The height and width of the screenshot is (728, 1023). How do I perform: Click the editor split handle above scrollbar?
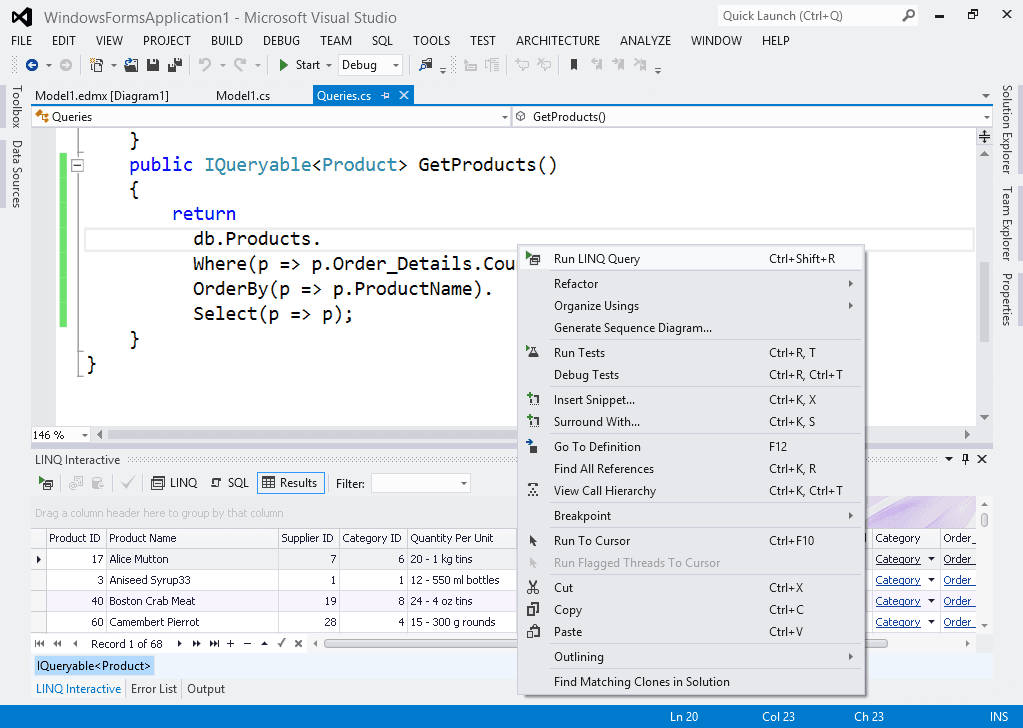(x=985, y=136)
